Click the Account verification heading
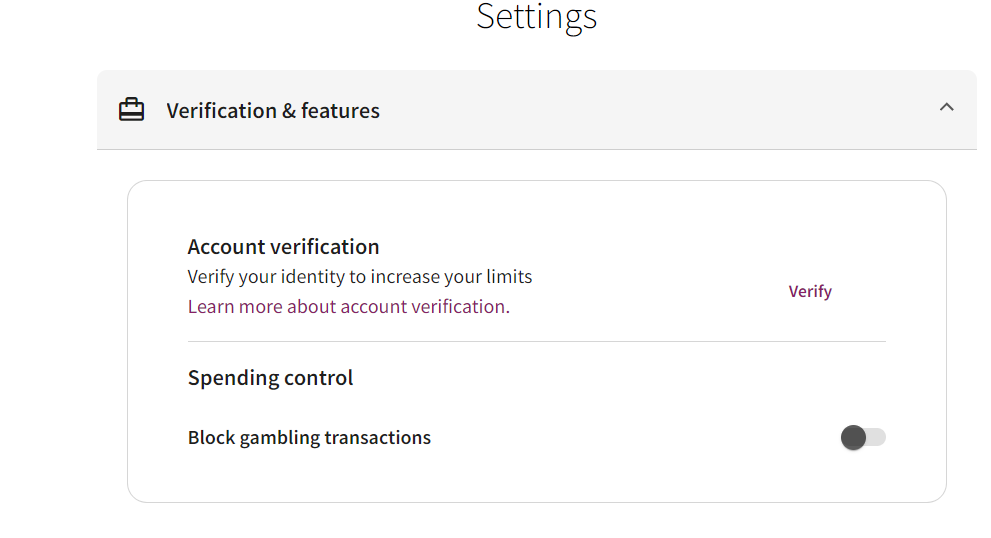 click(x=283, y=247)
